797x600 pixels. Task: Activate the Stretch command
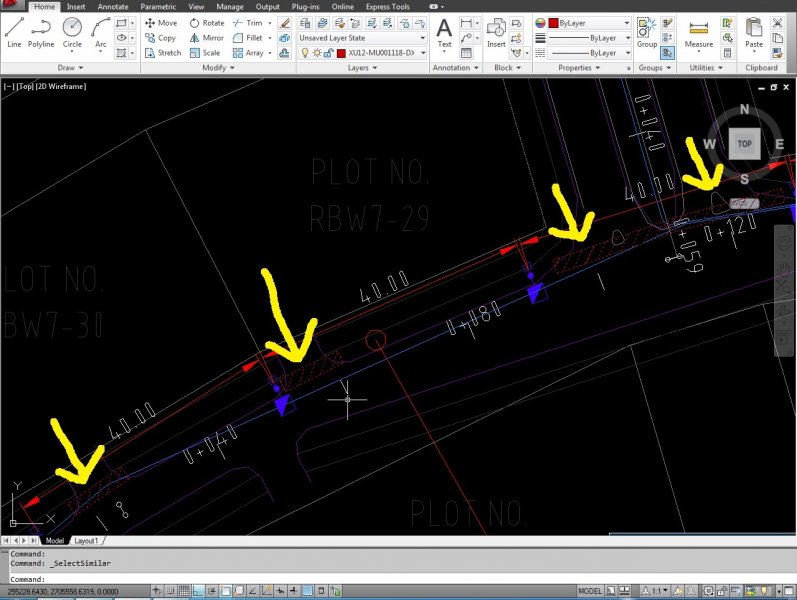pyautogui.click(x=163, y=53)
